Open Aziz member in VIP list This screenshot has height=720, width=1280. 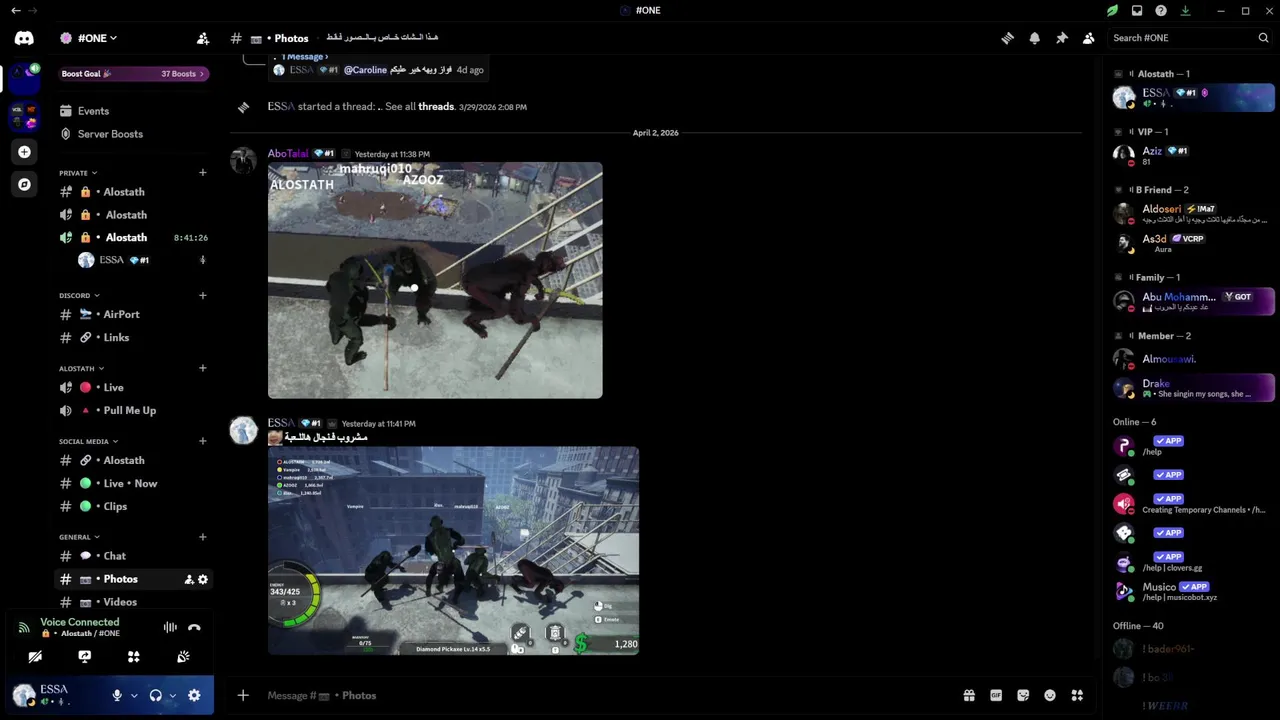pos(1194,155)
